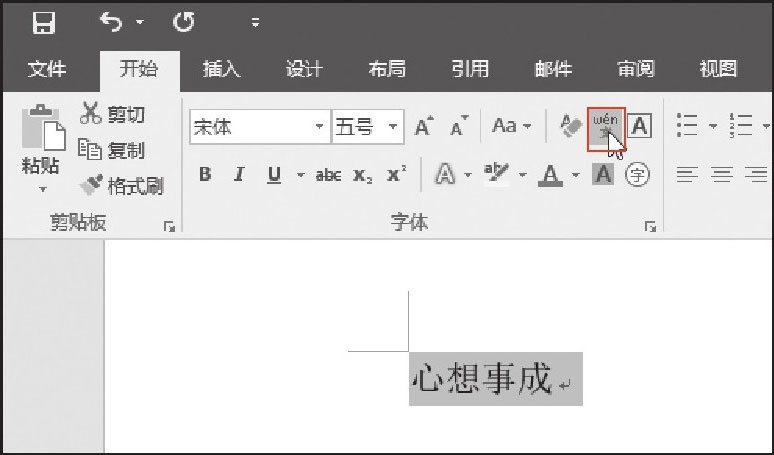Align text left
The width and height of the screenshot is (774, 455).
687,174
